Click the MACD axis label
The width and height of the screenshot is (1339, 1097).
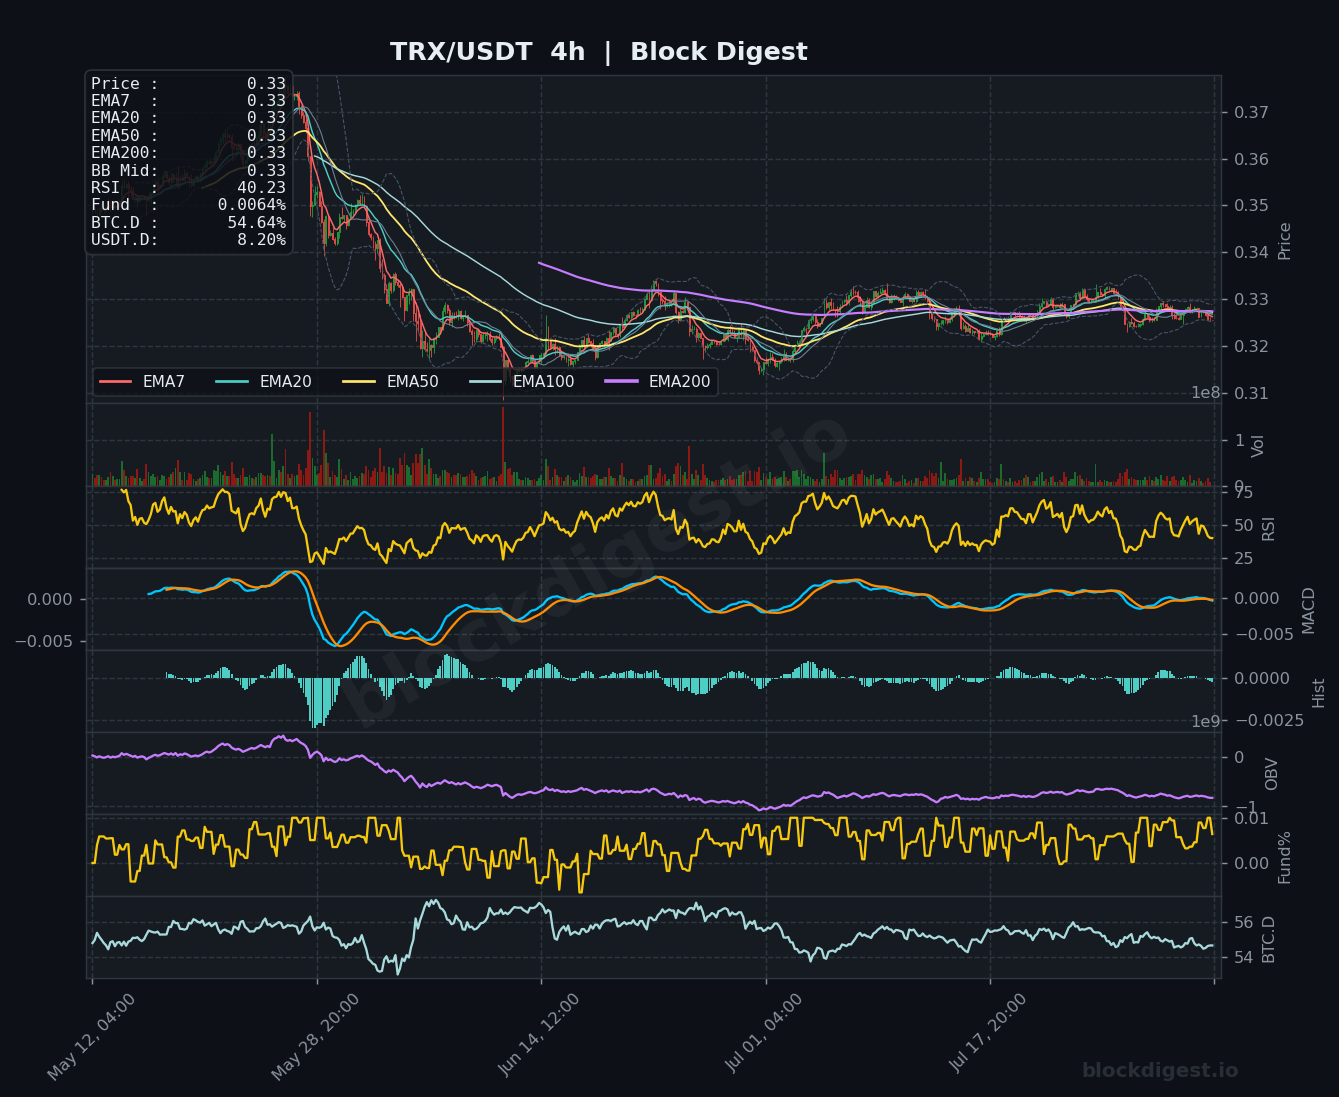point(1309,610)
